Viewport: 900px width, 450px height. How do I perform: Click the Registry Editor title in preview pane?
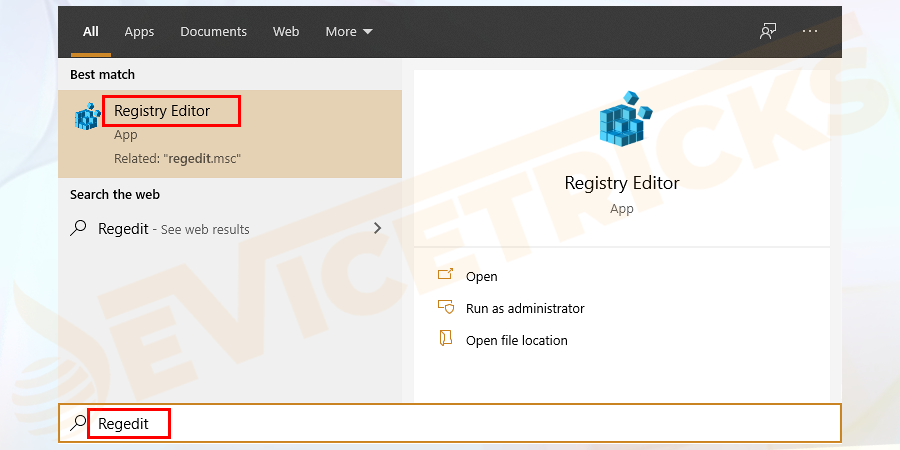[622, 183]
